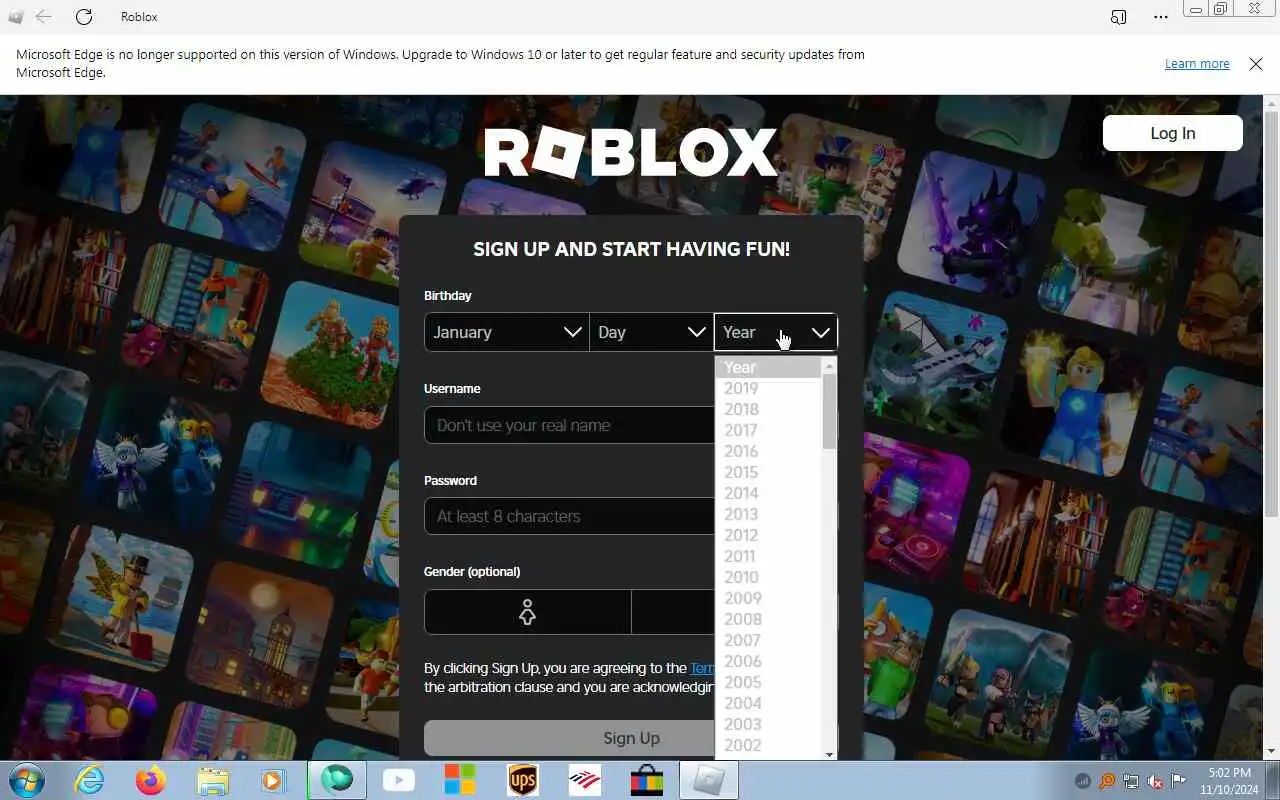1280x800 pixels.
Task: Open the Microsoft four-color logo app
Action: pos(460,780)
